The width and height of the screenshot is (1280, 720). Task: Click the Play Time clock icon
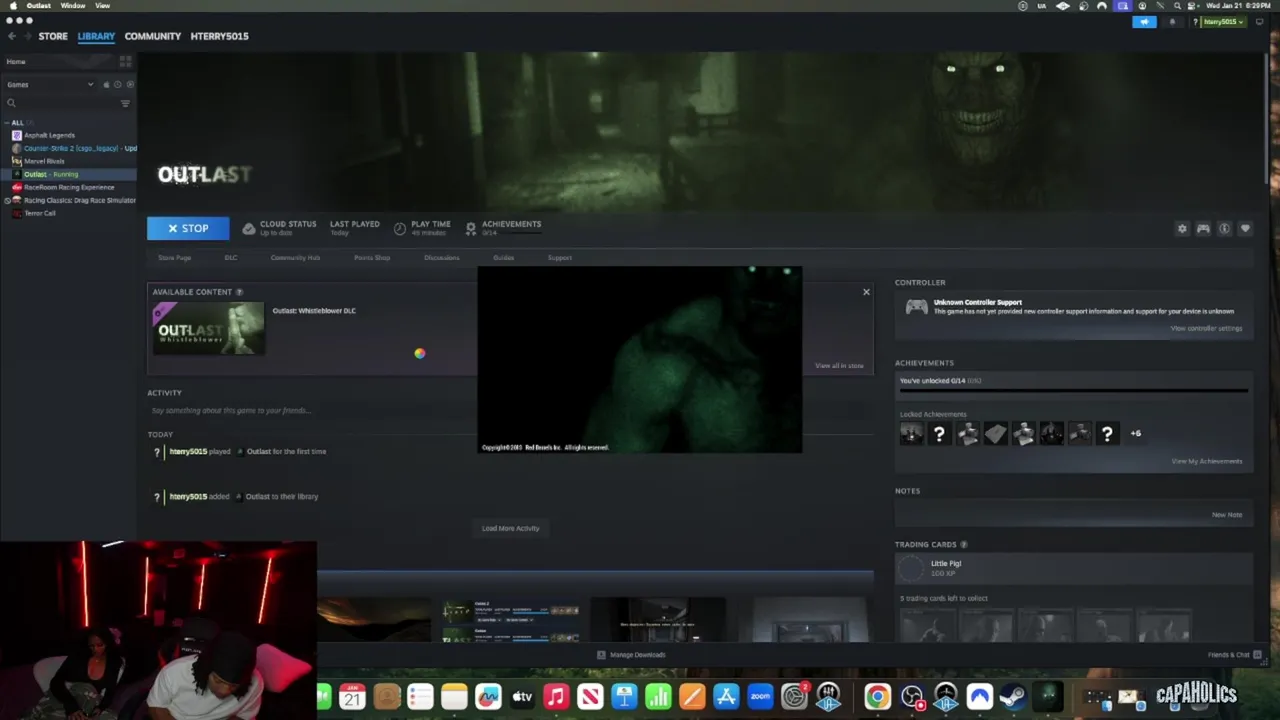pos(400,229)
